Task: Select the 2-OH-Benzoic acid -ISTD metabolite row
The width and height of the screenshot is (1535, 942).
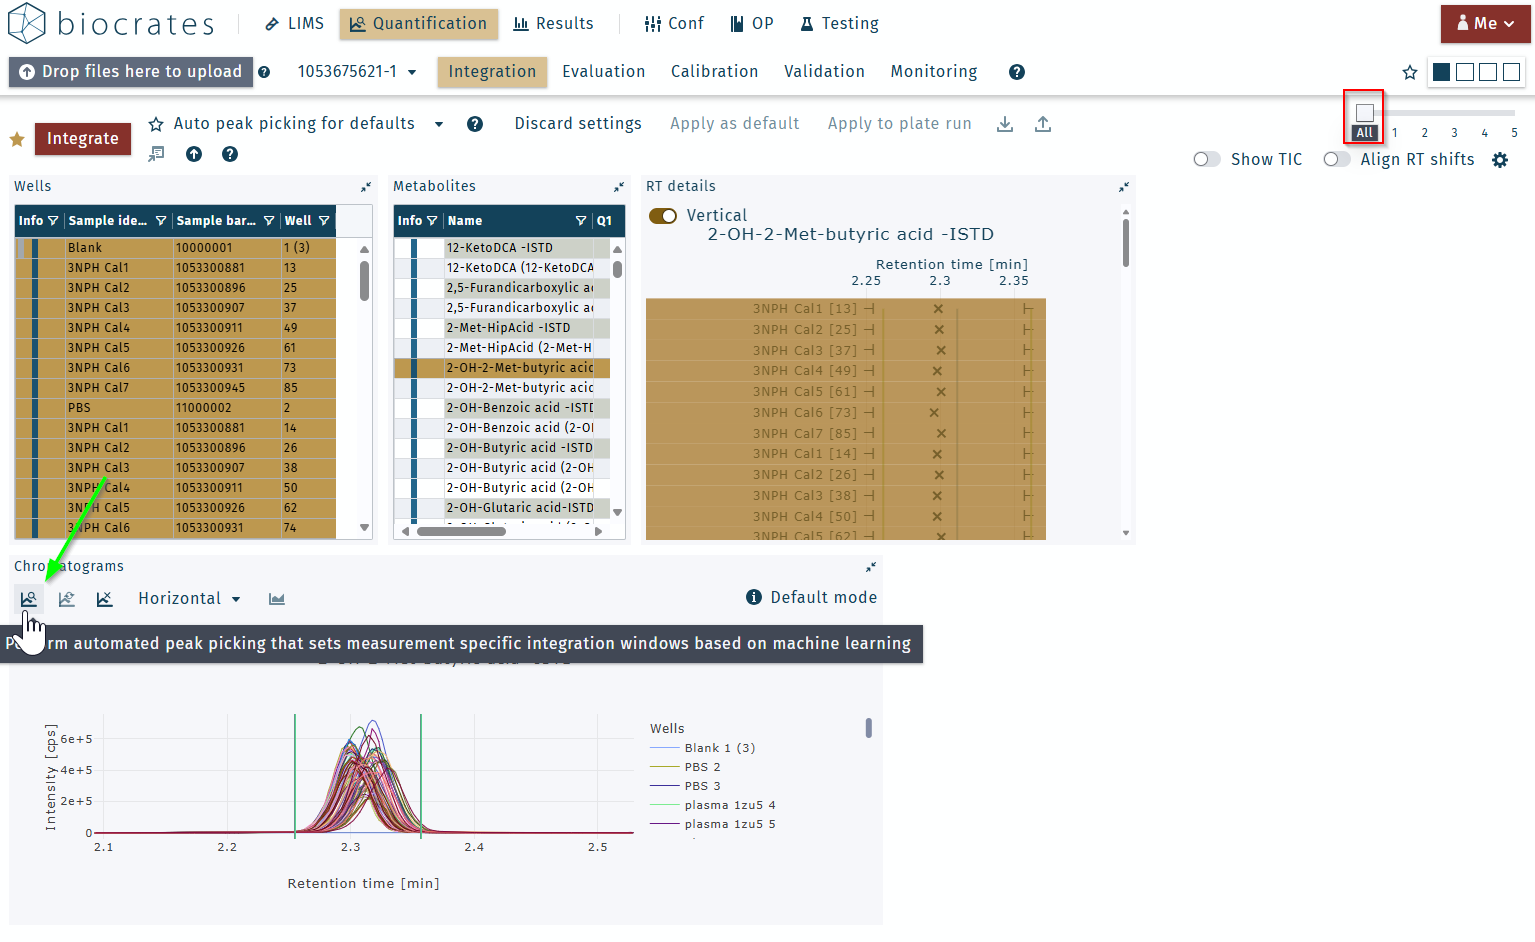Action: coord(503,408)
